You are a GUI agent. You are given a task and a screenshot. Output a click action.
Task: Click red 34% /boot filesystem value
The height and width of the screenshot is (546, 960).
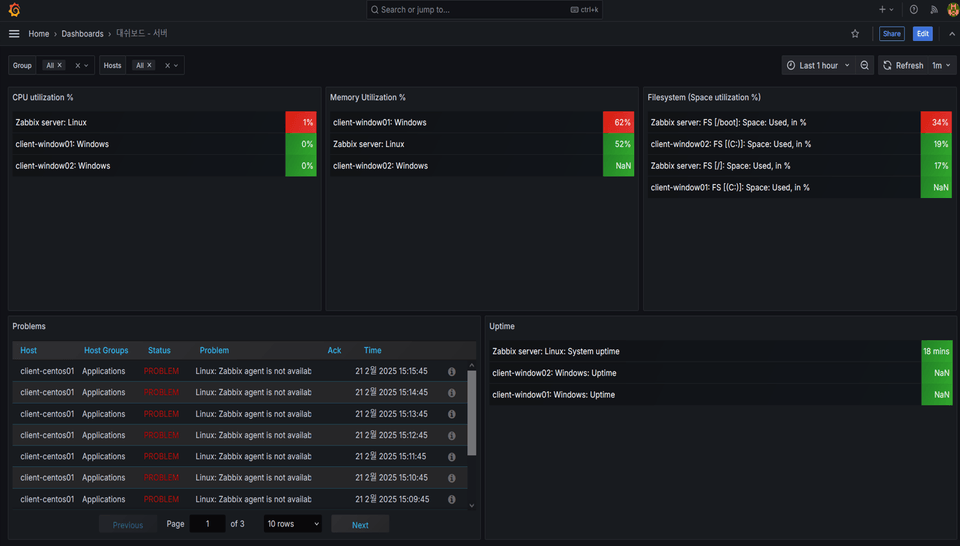936,122
